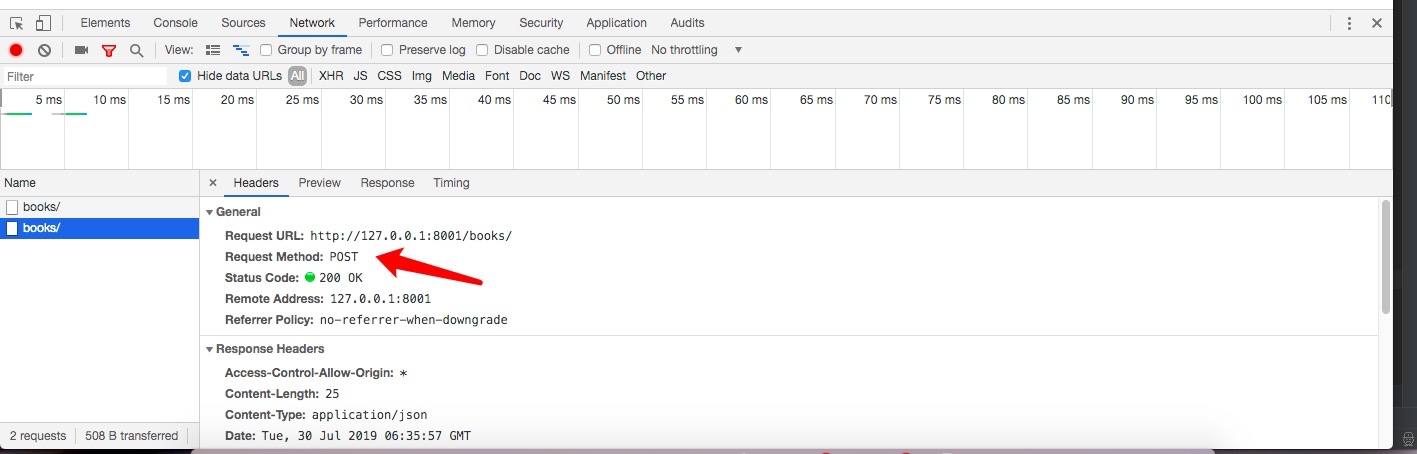Open the Audits tab
This screenshot has height=454, width=1417.
point(686,23)
